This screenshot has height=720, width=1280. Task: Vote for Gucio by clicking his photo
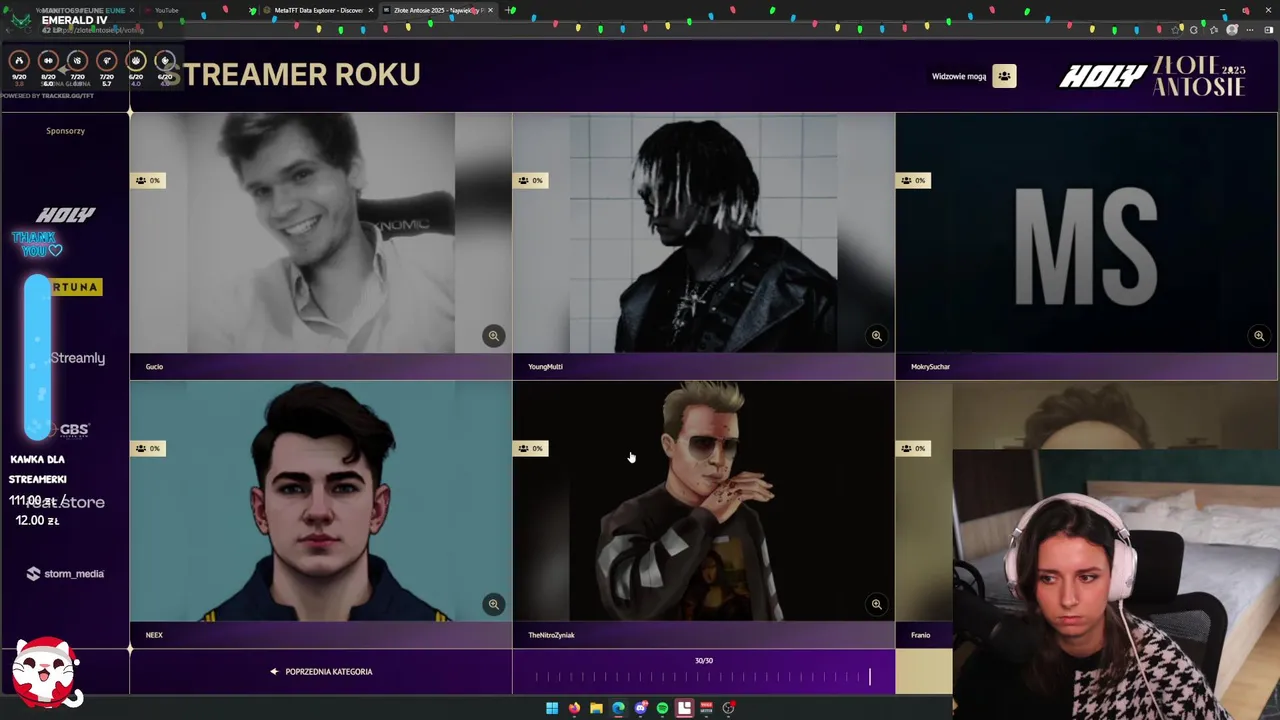point(320,233)
